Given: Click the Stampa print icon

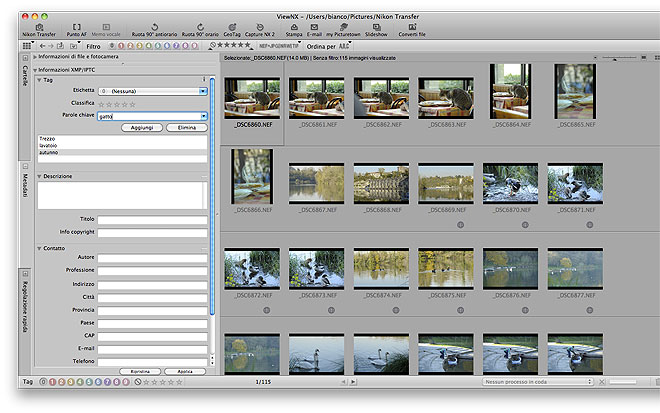Looking at the screenshot, I should [x=294, y=27].
